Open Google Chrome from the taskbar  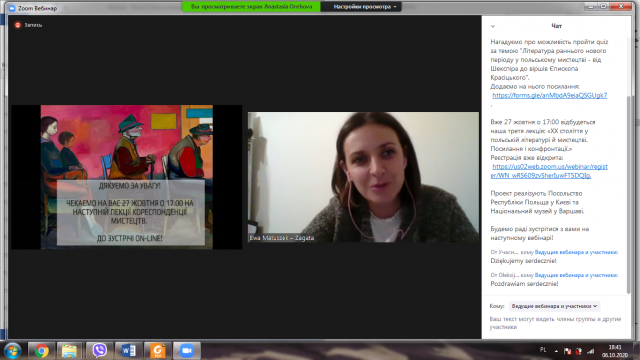click(x=41, y=351)
